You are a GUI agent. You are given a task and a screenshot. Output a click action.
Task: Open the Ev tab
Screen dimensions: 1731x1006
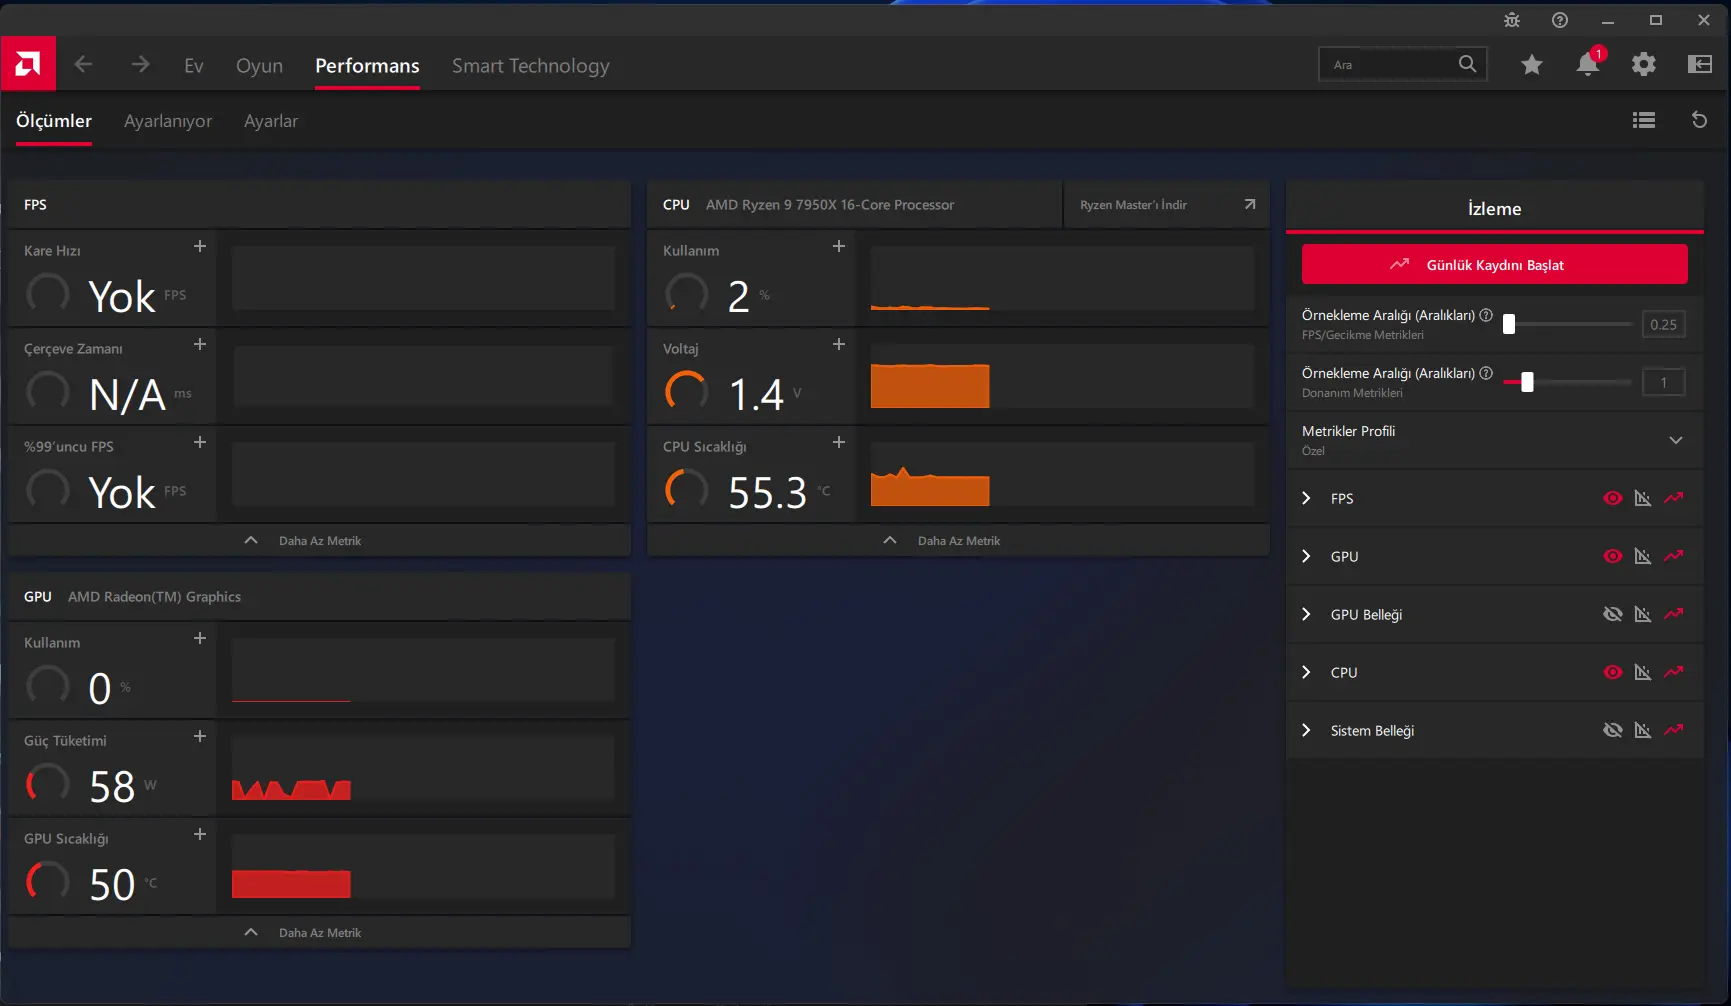click(194, 65)
